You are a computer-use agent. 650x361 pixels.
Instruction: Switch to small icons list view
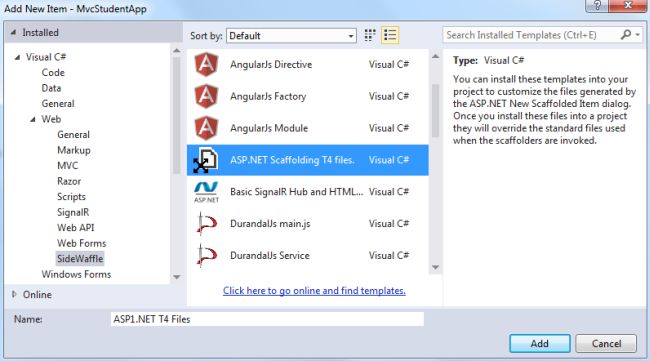390,35
